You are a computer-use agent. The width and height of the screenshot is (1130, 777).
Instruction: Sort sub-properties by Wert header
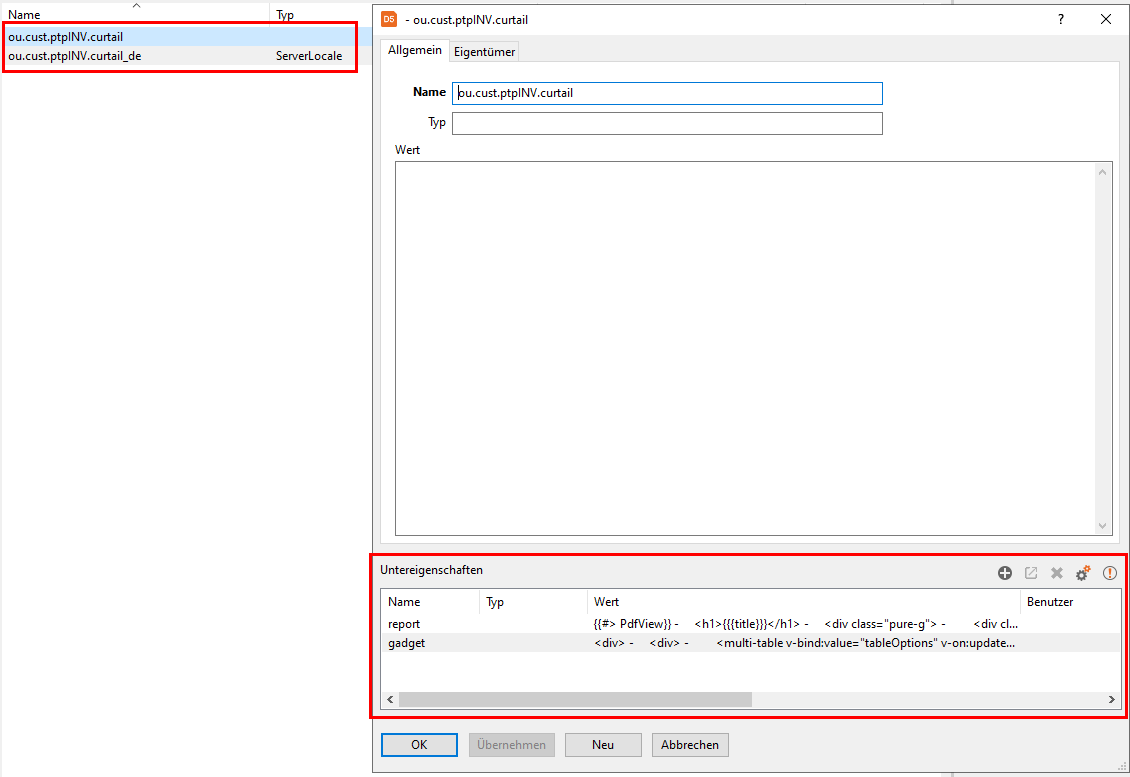point(804,602)
